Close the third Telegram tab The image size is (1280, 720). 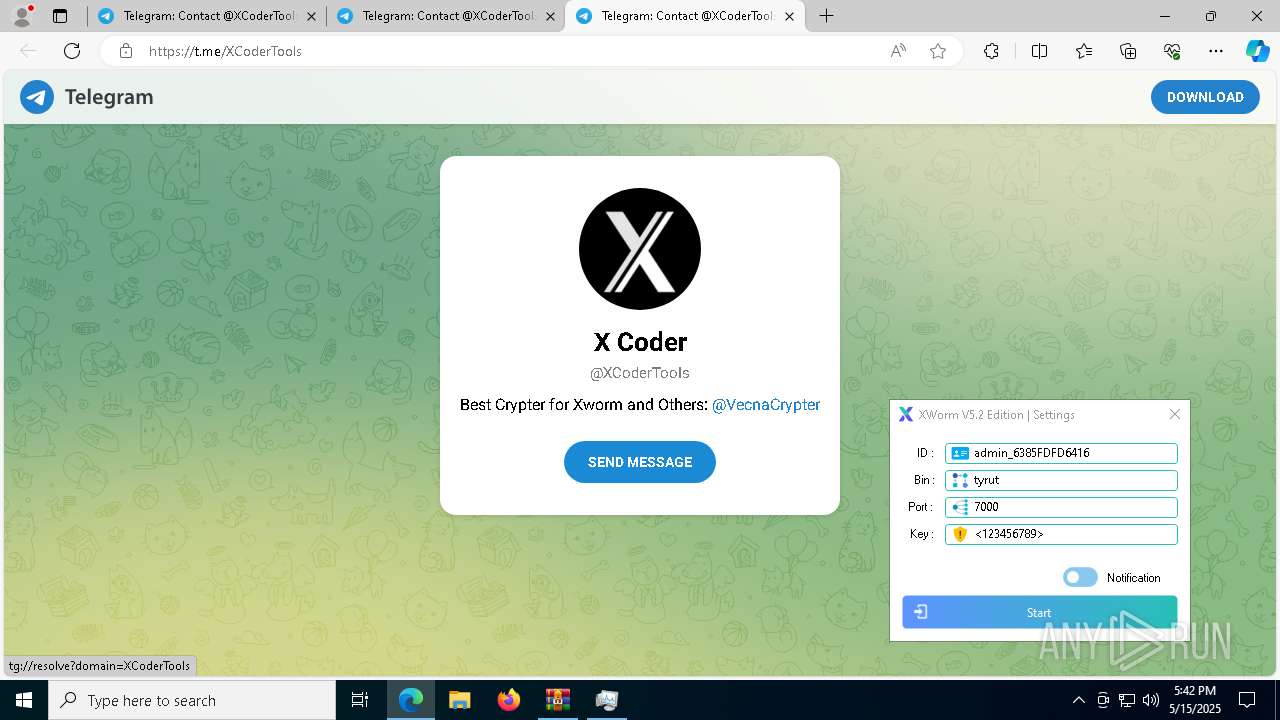click(x=789, y=16)
